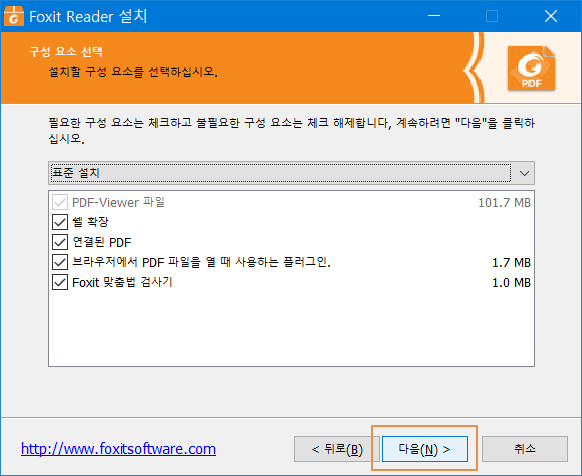
Task: Close the Foxit Reader setup window
Action: click(551, 16)
